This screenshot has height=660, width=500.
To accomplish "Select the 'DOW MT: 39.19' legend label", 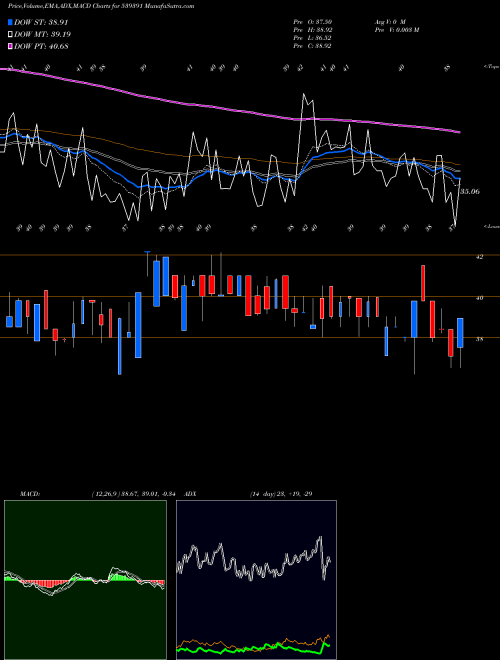I will point(42,34).
